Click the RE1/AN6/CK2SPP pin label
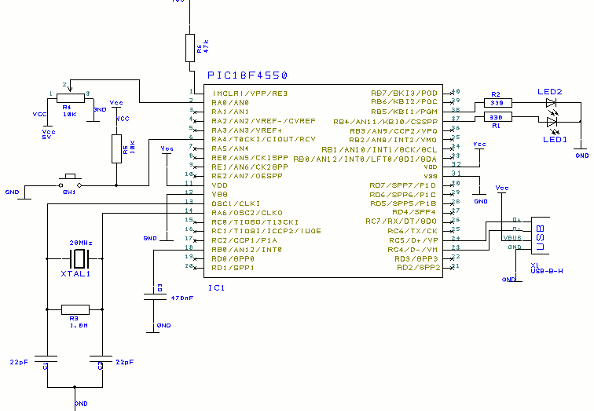The image size is (594, 411). [250, 167]
